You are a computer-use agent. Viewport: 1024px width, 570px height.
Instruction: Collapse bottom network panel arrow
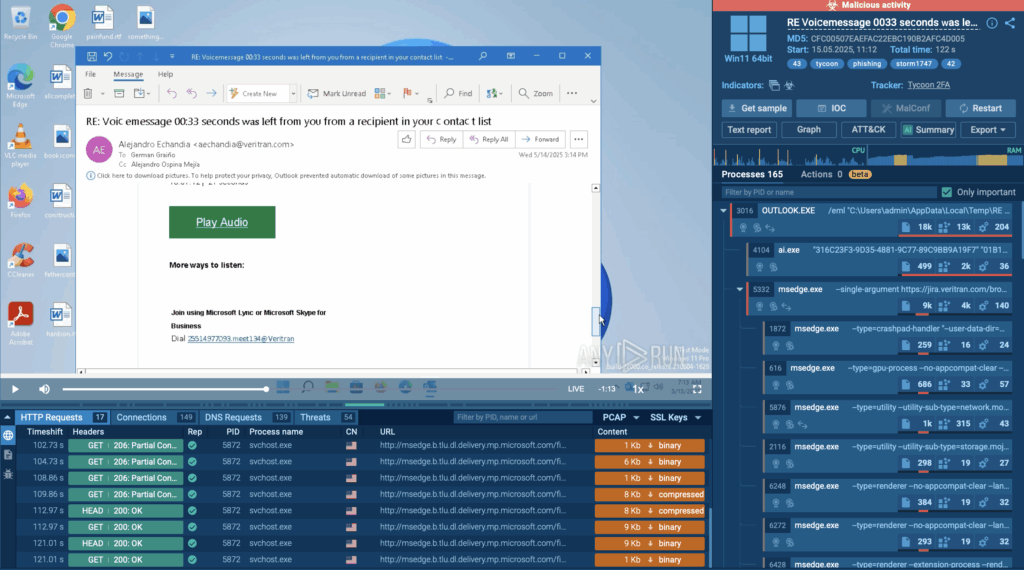(x=7, y=417)
